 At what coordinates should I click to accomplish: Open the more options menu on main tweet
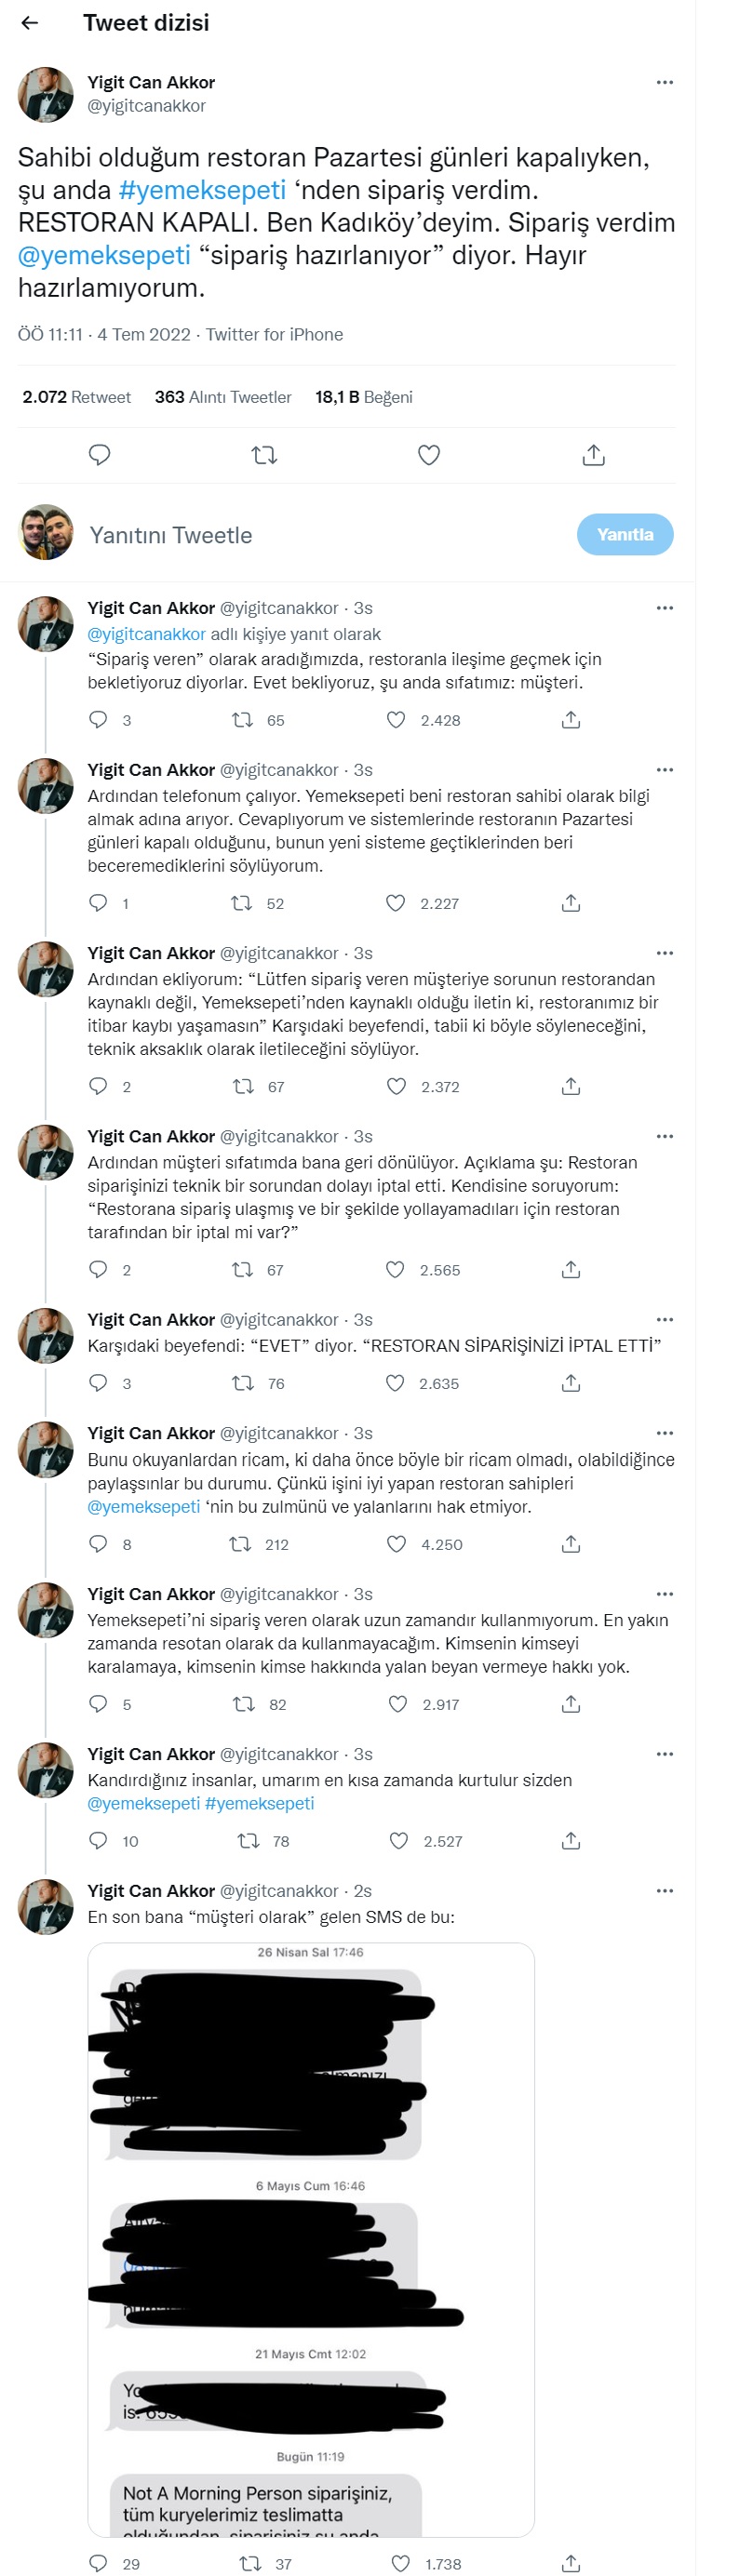[664, 82]
